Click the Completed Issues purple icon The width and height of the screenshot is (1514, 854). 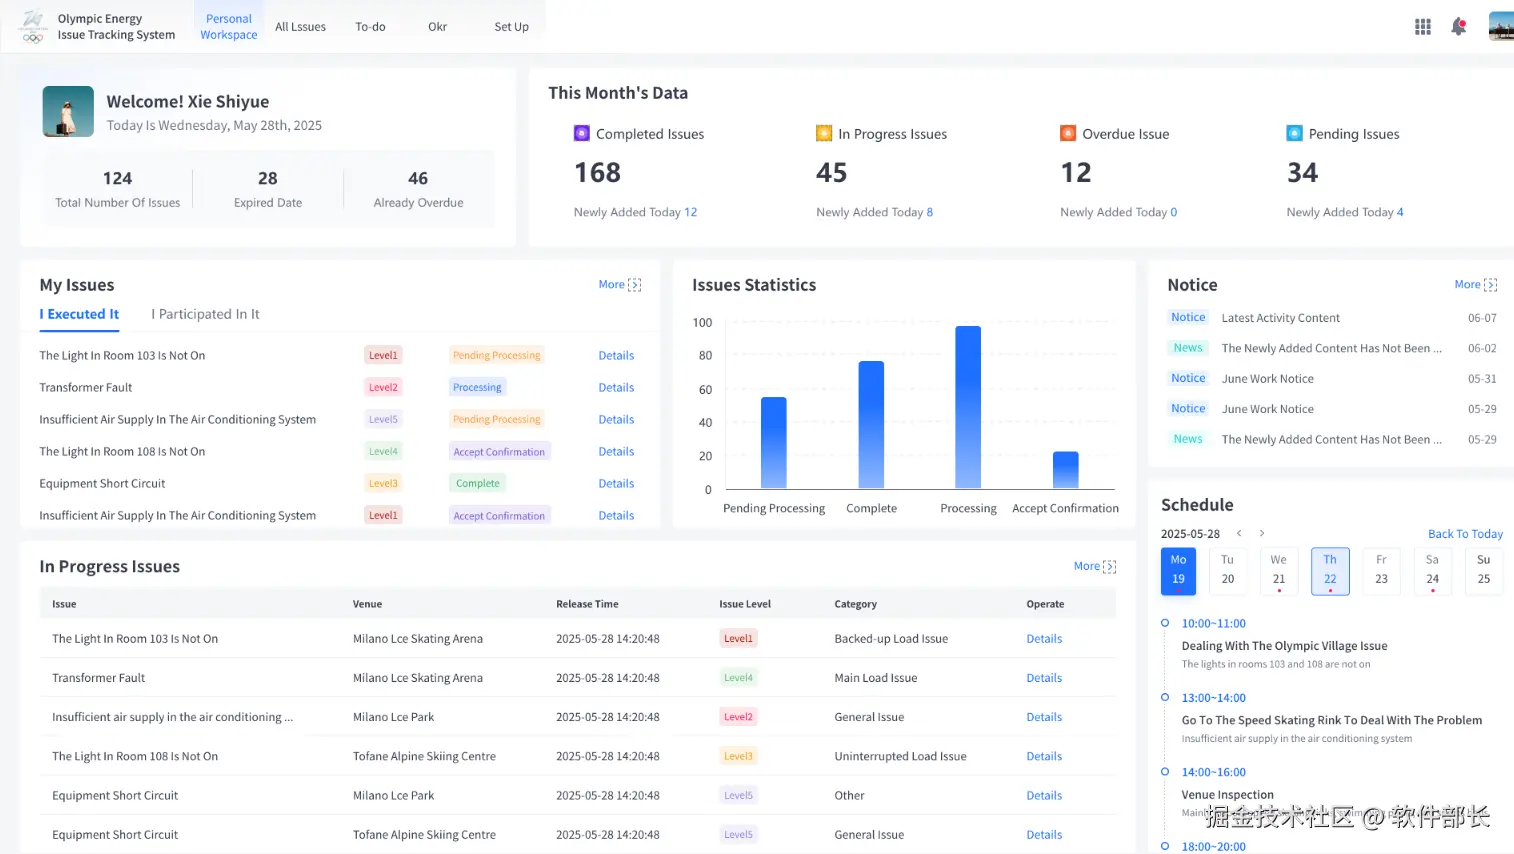coord(582,133)
